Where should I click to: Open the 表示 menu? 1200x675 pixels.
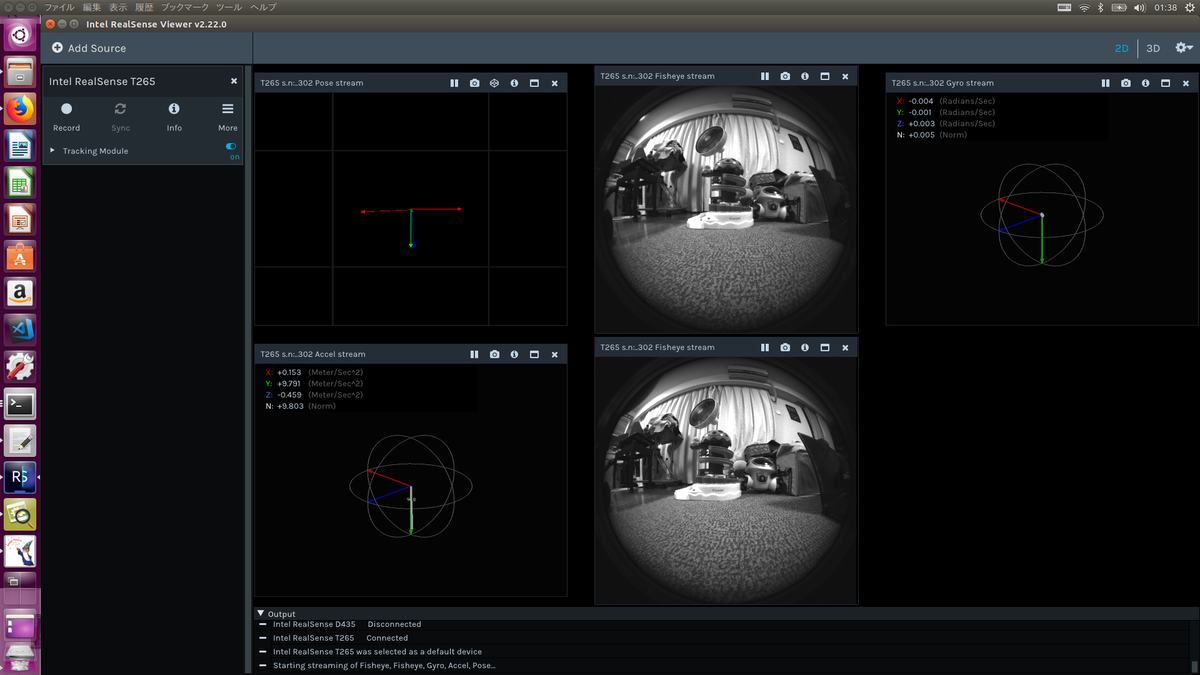118,7
